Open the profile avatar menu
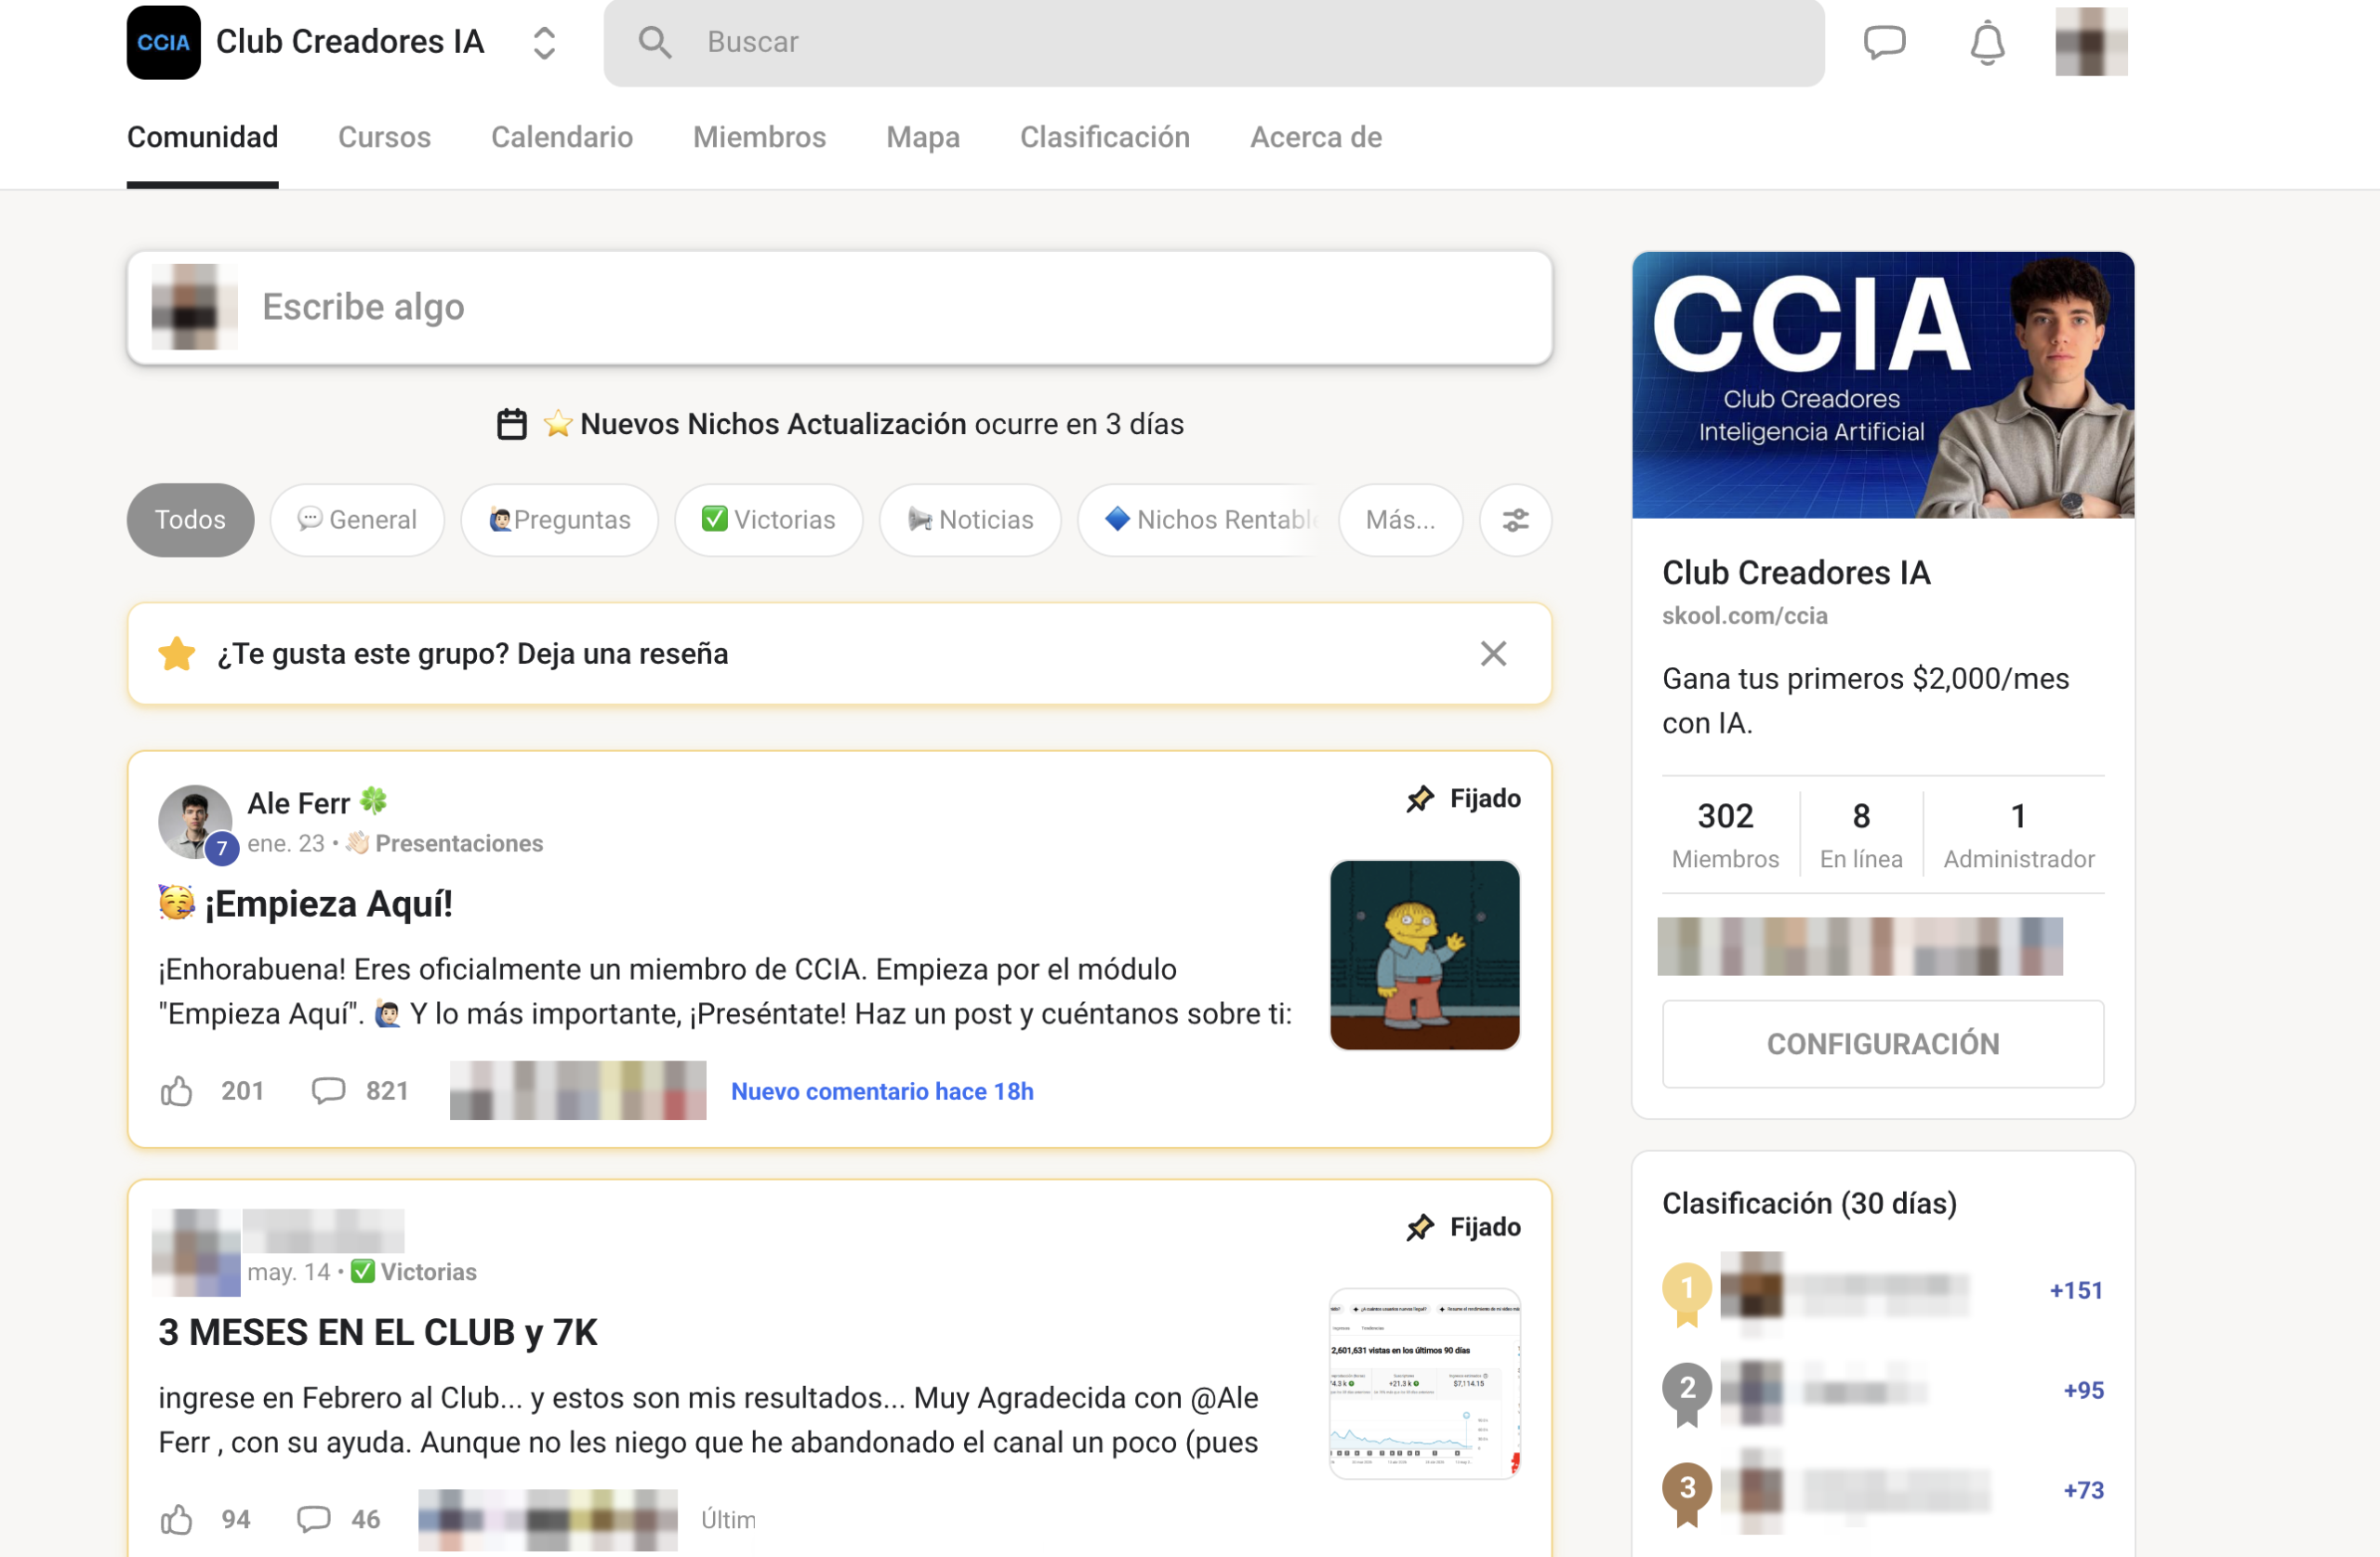The height and width of the screenshot is (1557, 2380). click(2091, 42)
